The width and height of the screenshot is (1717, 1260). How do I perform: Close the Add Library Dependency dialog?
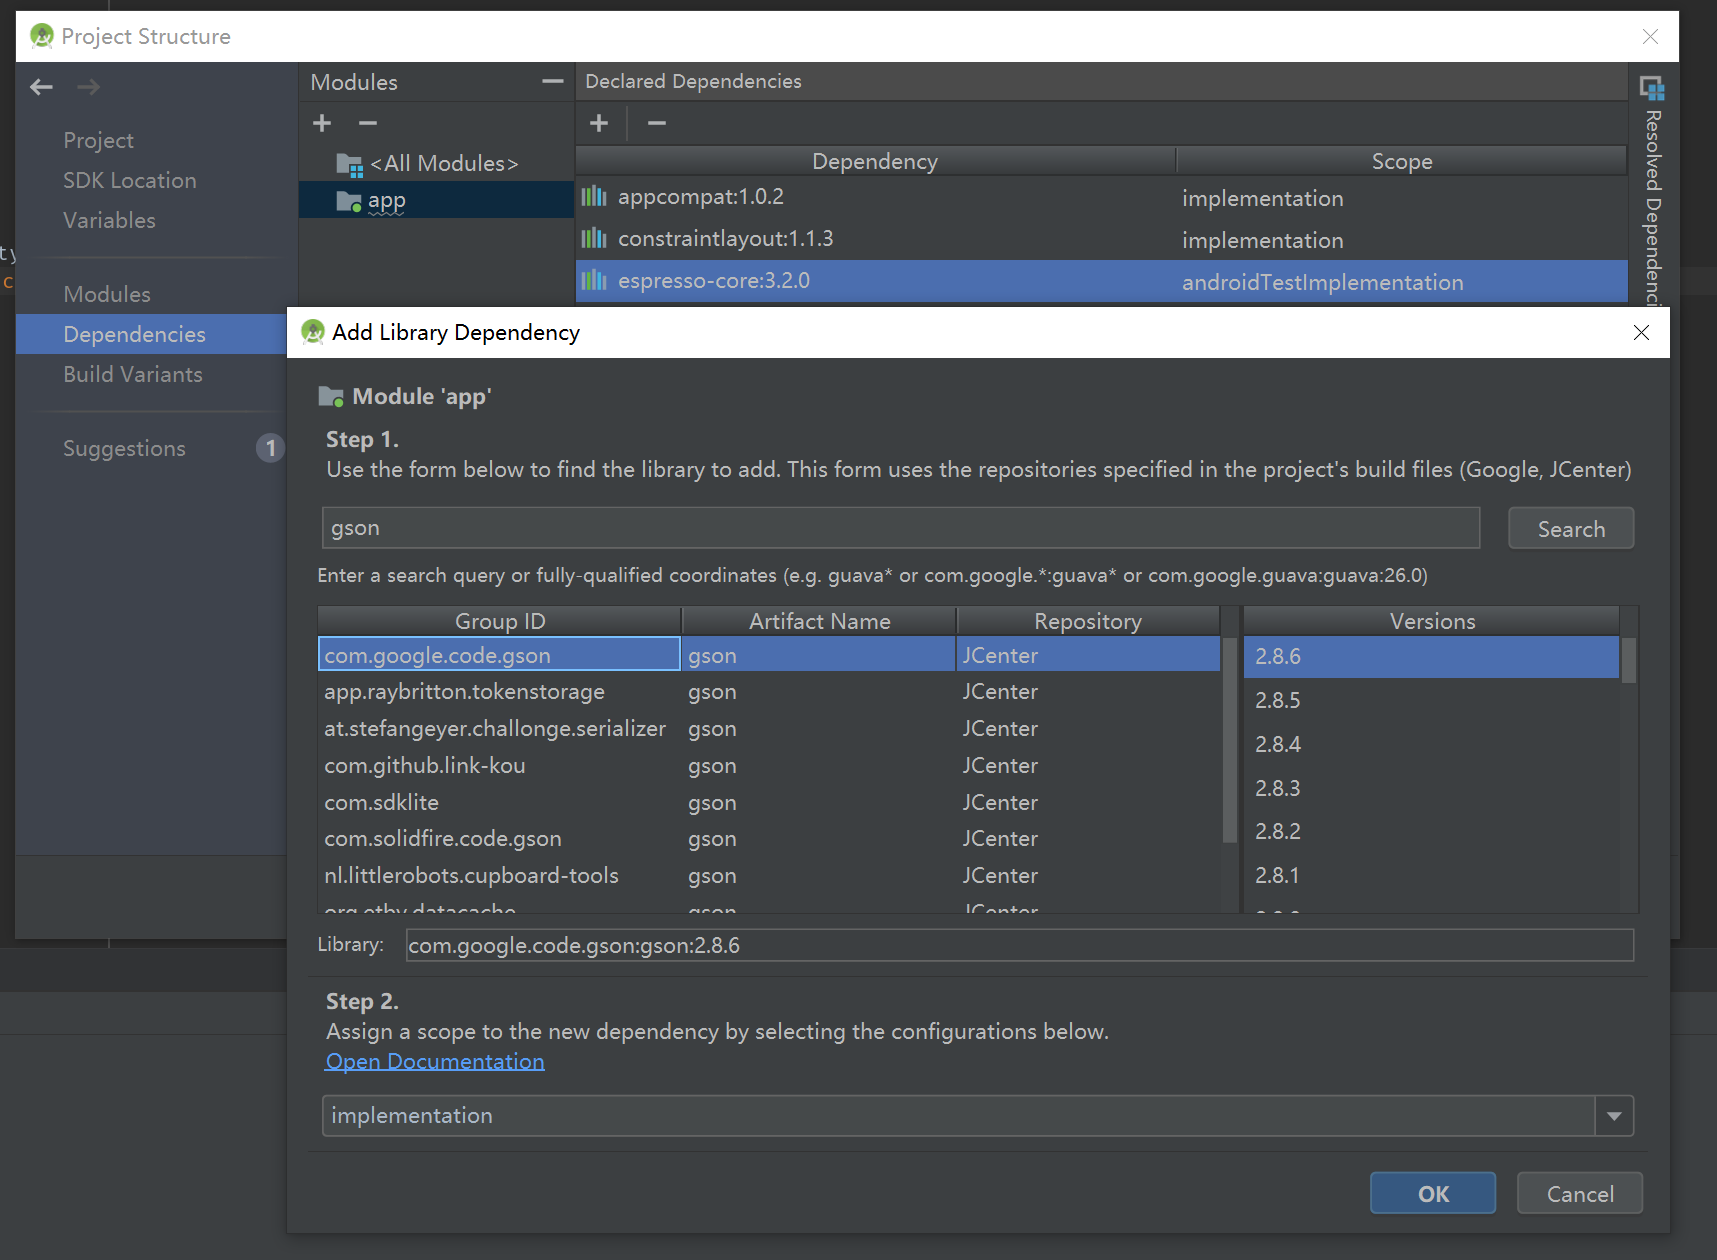click(x=1641, y=332)
